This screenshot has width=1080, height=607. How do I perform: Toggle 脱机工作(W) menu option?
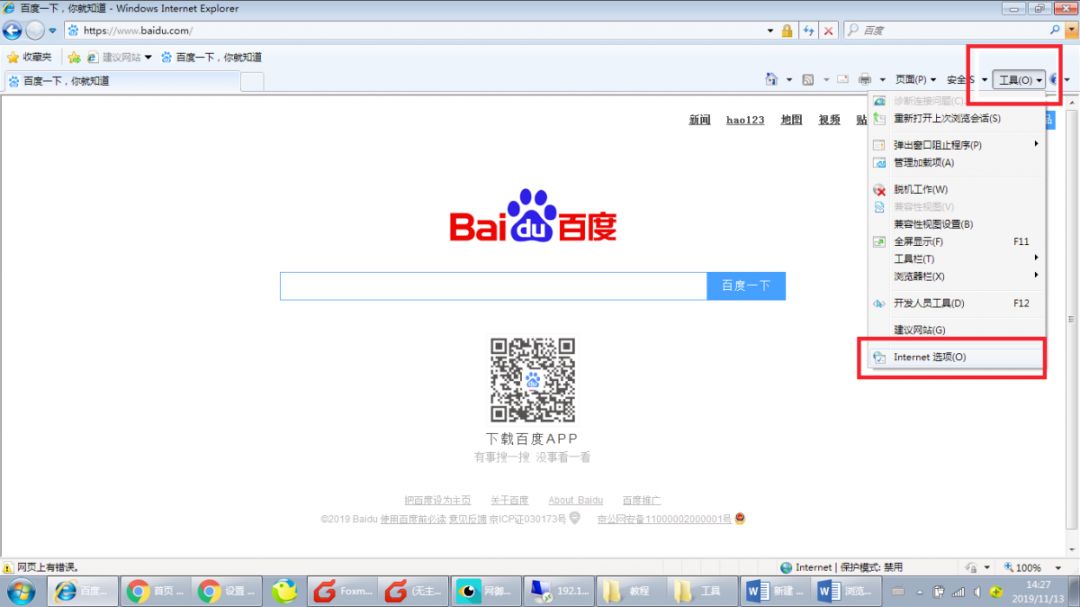(957, 189)
